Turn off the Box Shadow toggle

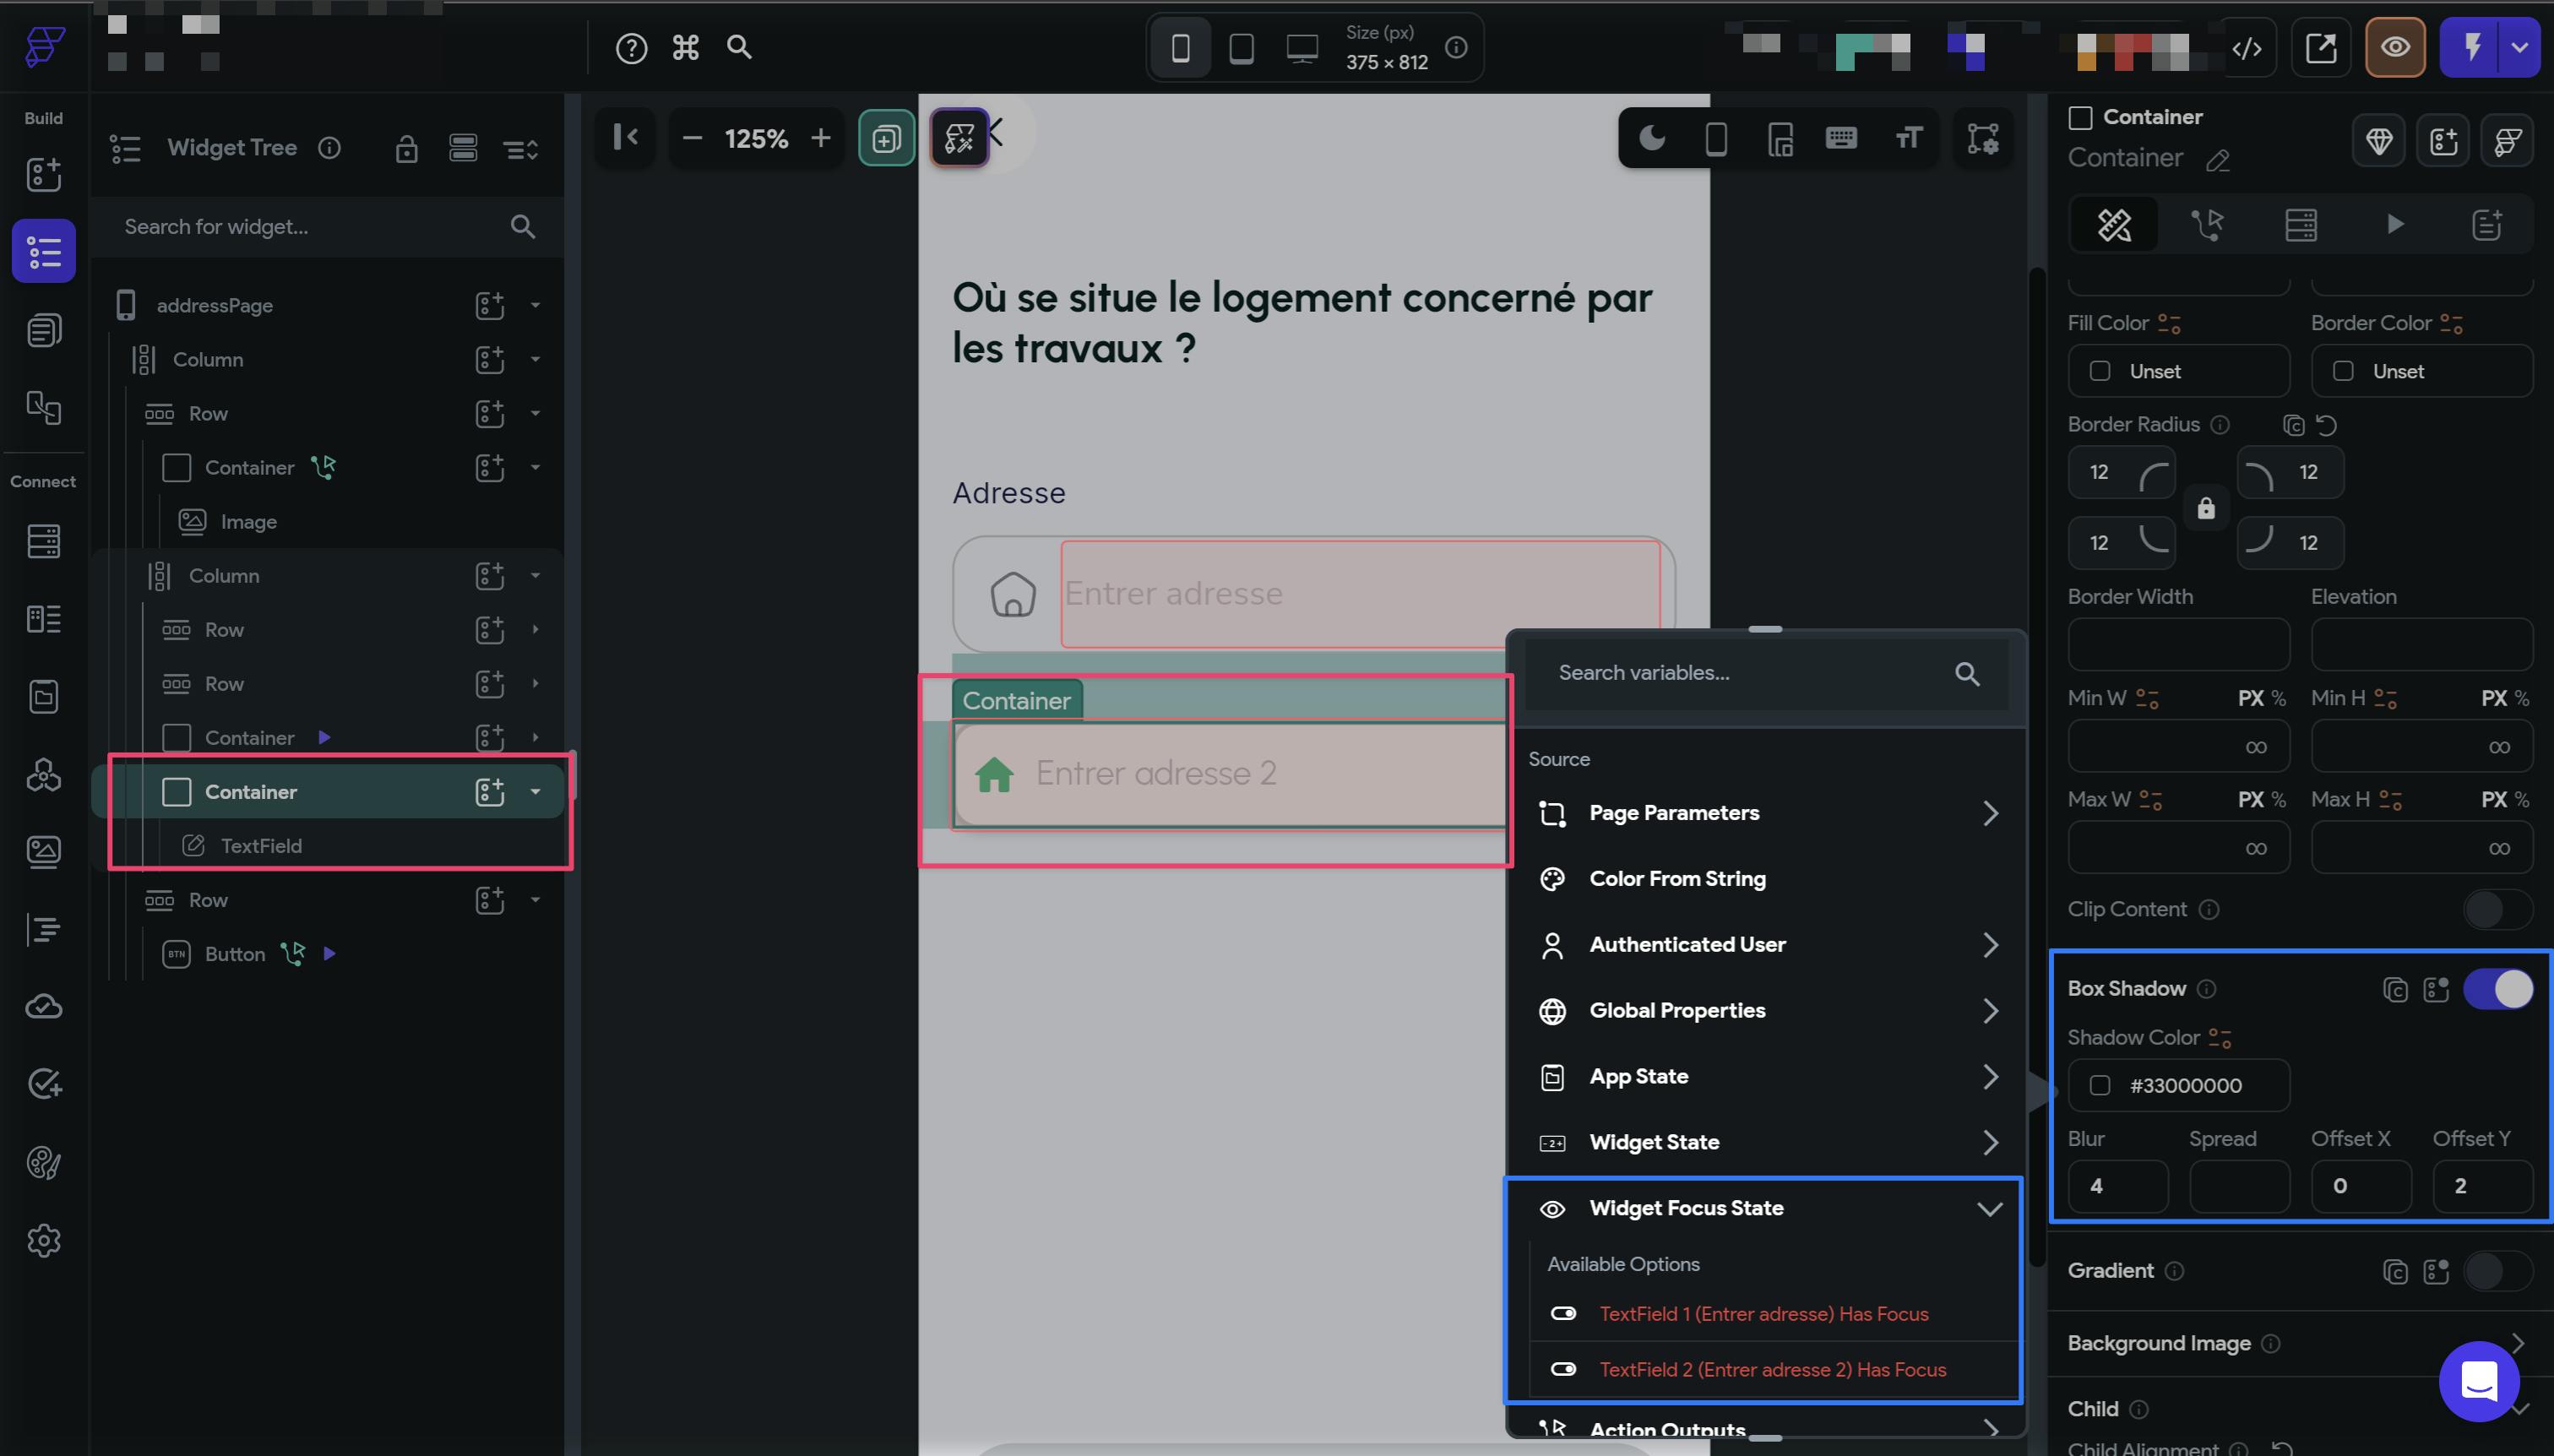point(2497,989)
